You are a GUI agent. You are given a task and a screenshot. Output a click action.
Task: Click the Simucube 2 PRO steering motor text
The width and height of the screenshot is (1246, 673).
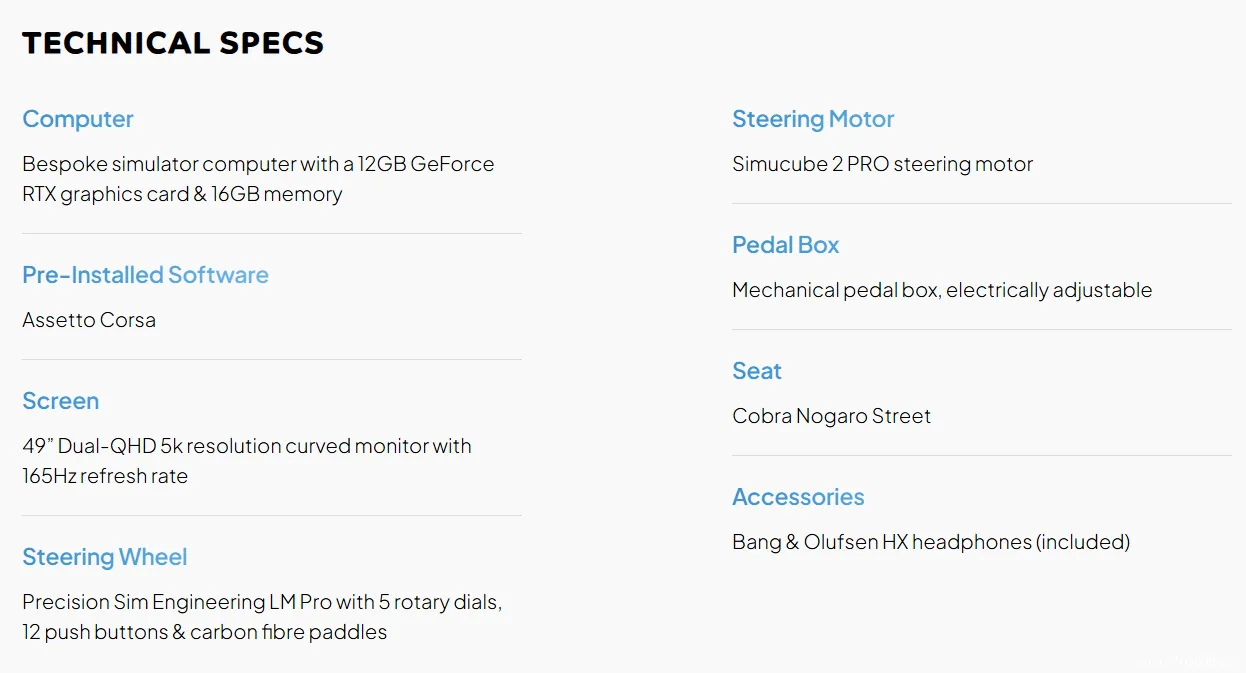click(x=883, y=164)
